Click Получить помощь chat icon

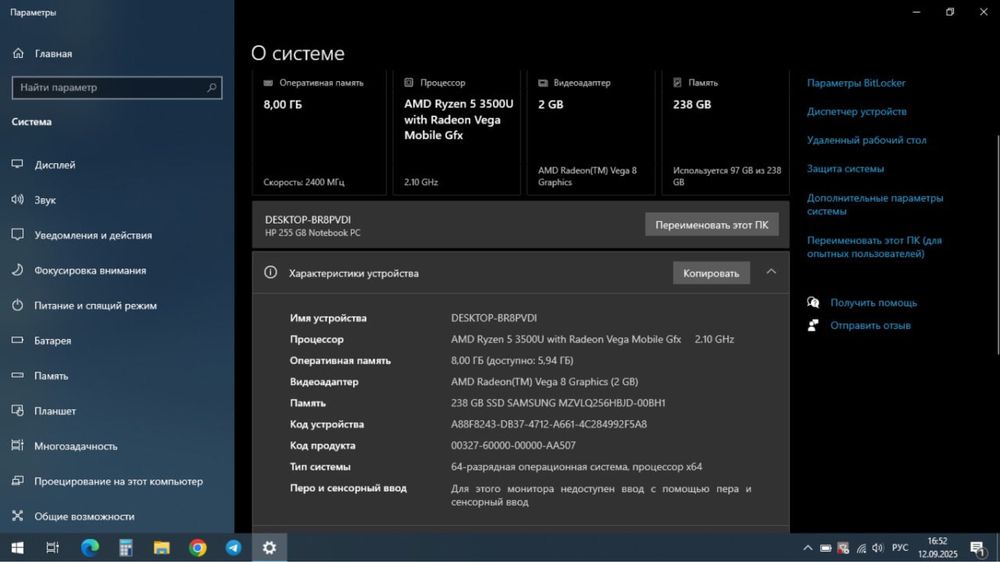pos(813,302)
